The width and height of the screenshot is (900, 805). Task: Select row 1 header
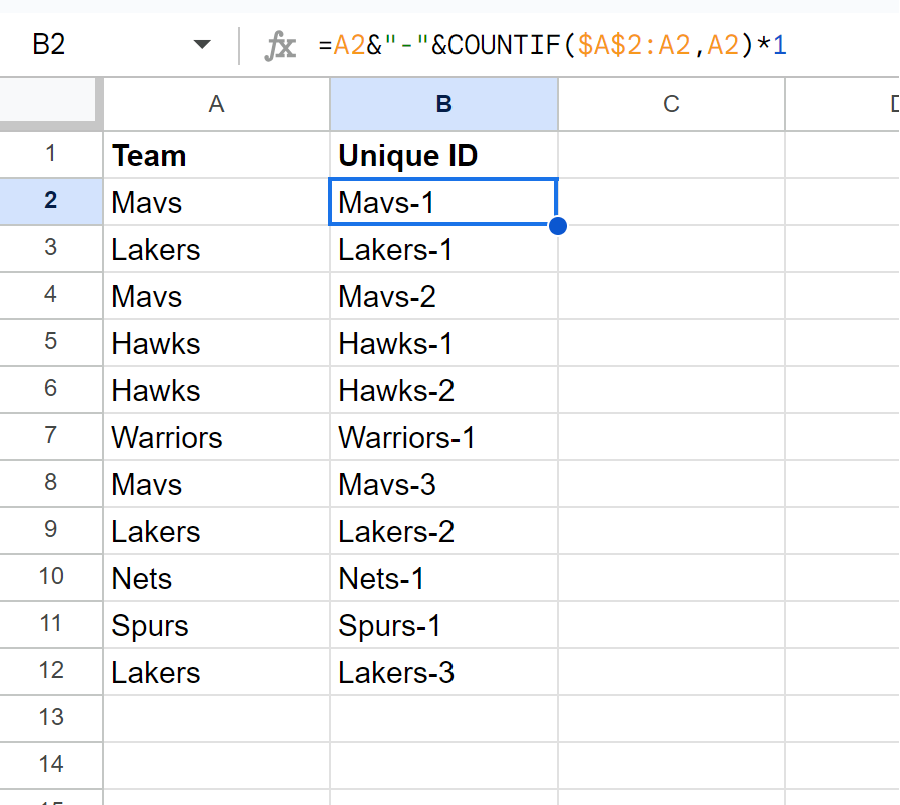pos(51,154)
